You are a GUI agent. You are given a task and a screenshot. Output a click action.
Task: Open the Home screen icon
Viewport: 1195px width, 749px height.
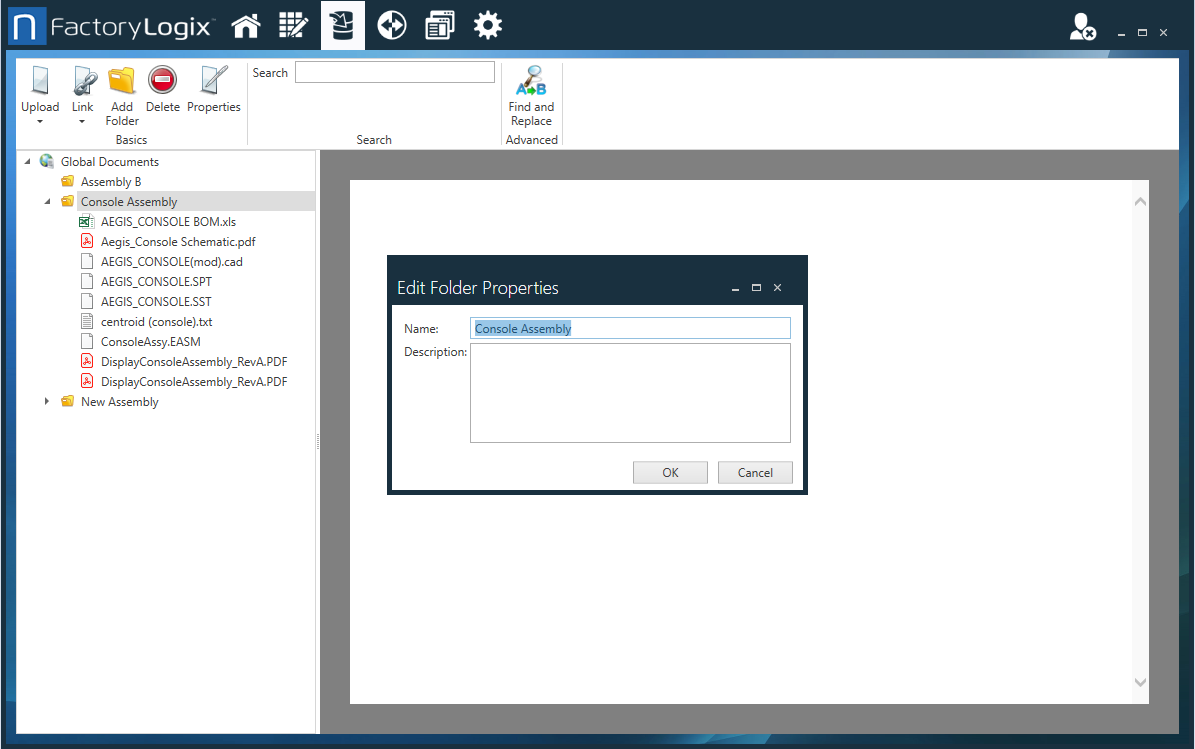click(x=246, y=24)
